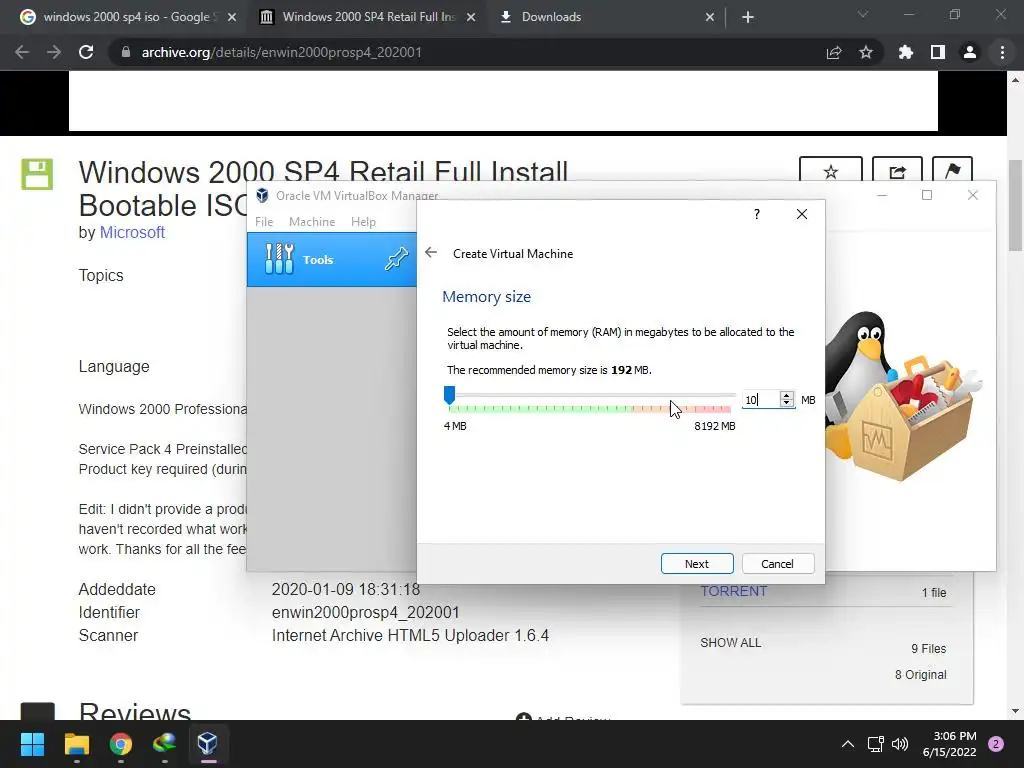
Task: Open the Chrome profile icon
Action: (970, 52)
